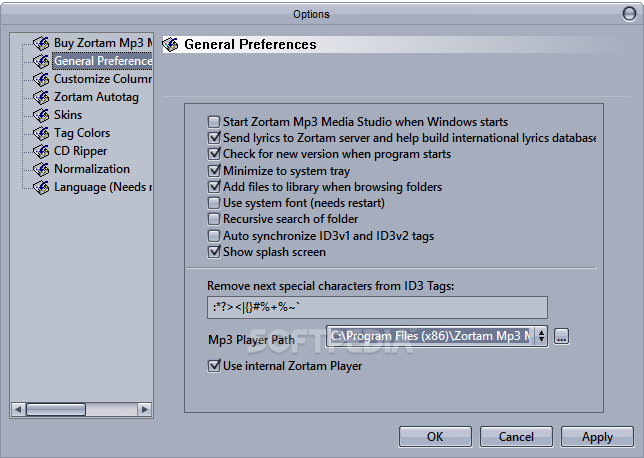Go to the Skins section
Viewport: 644px width, 458px height.
click(x=68, y=115)
